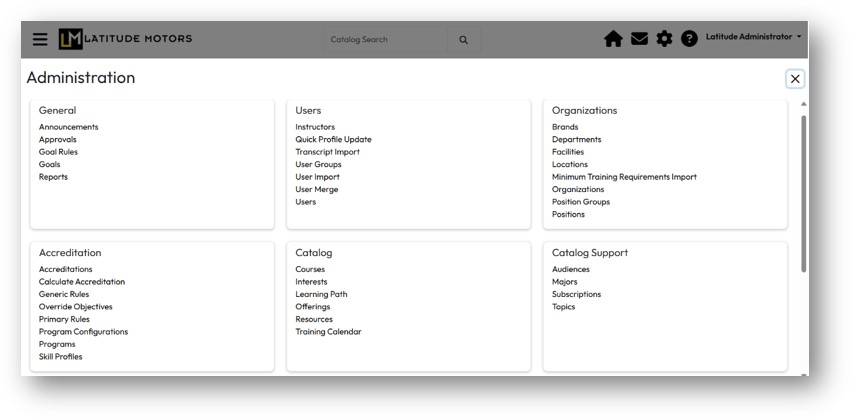Click the help question mark icon
This screenshot has width=851, height=418.
coord(689,39)
